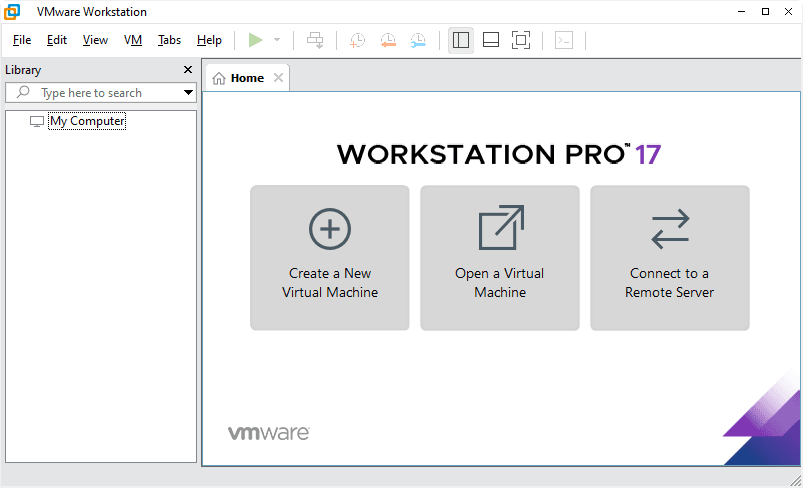Close the Library panel
This screenshot has width=803, height=488.
tap(187, 70)
